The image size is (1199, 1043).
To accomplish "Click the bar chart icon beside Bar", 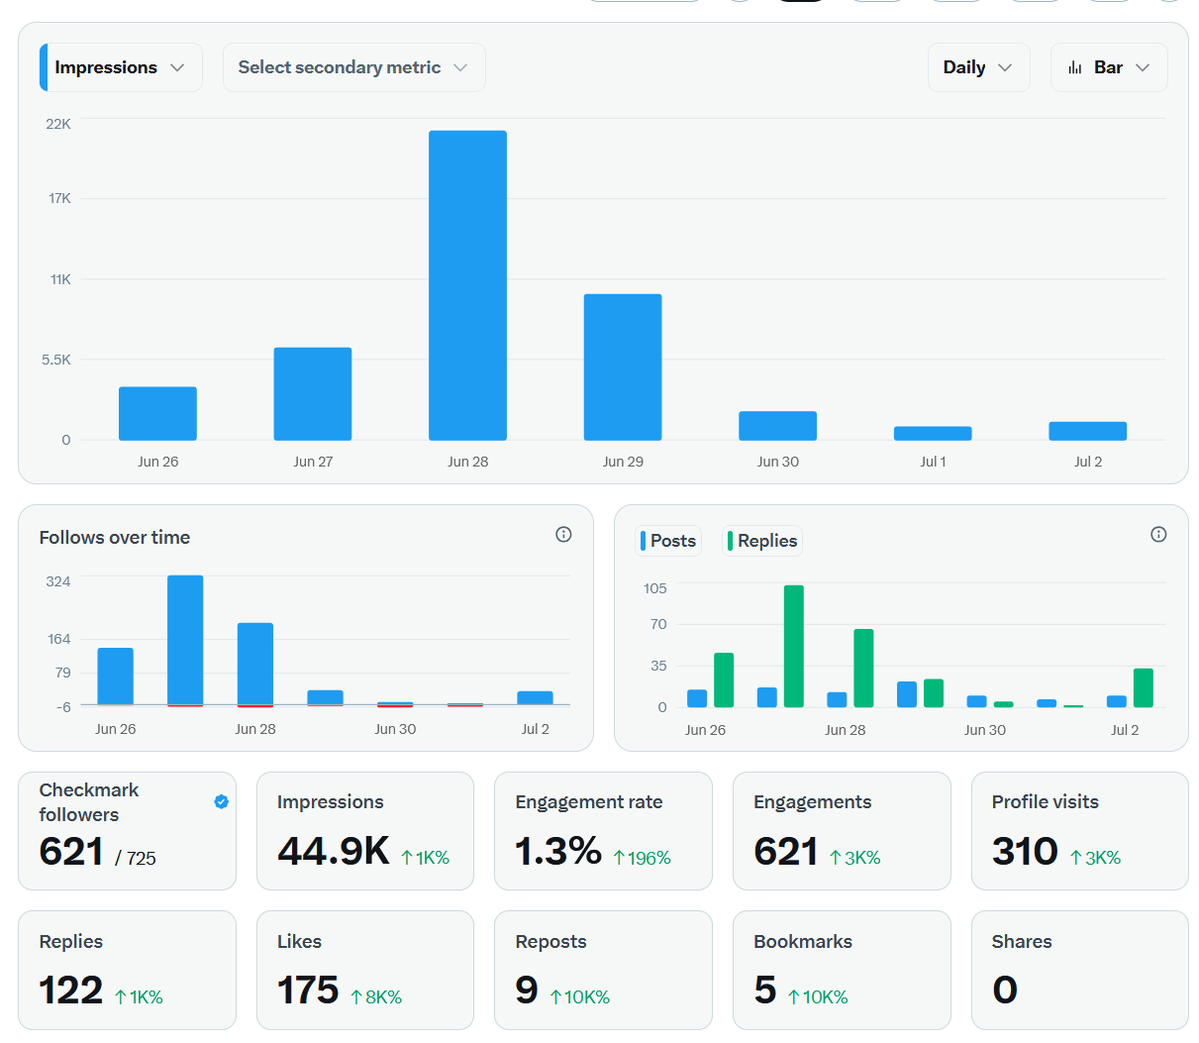I will click(x=1075, y=67).
